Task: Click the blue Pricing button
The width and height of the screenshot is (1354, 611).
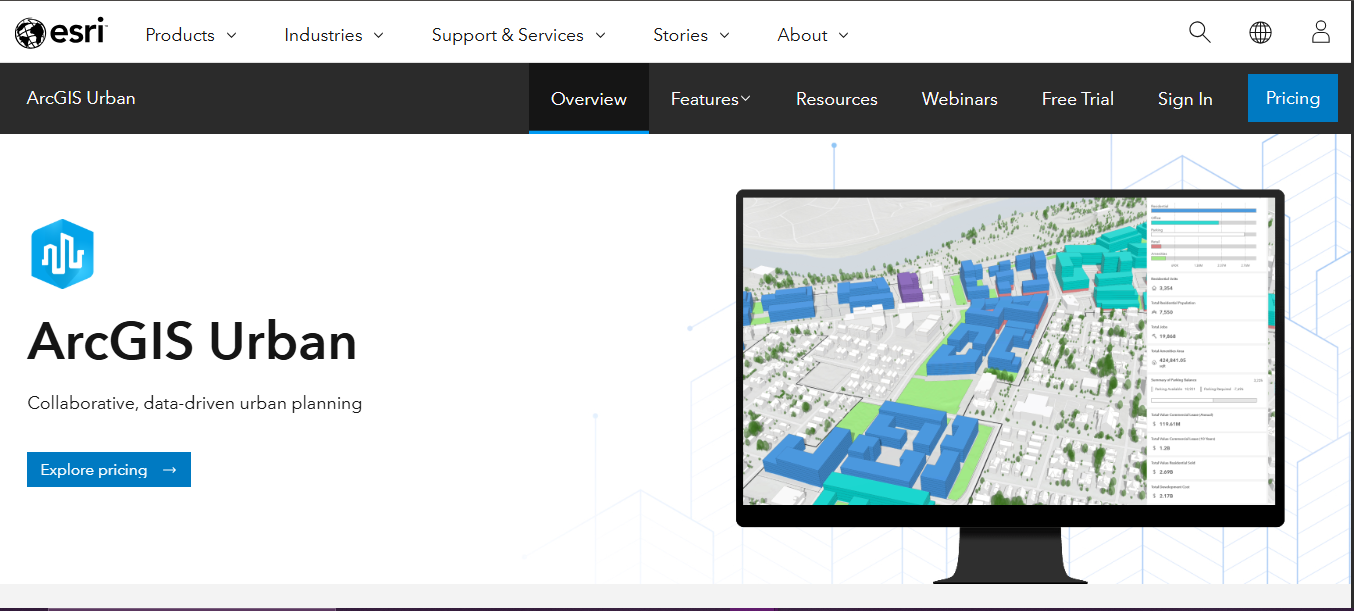Action: coord(1293,98)
